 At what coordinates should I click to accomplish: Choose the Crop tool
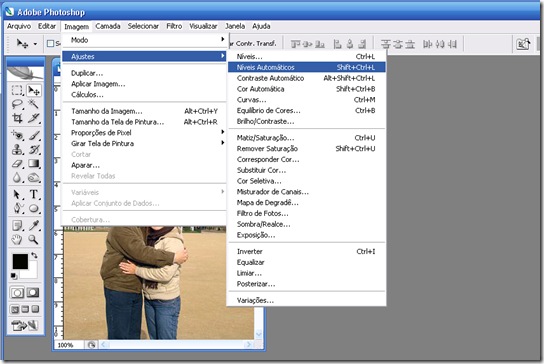point(17,118)
